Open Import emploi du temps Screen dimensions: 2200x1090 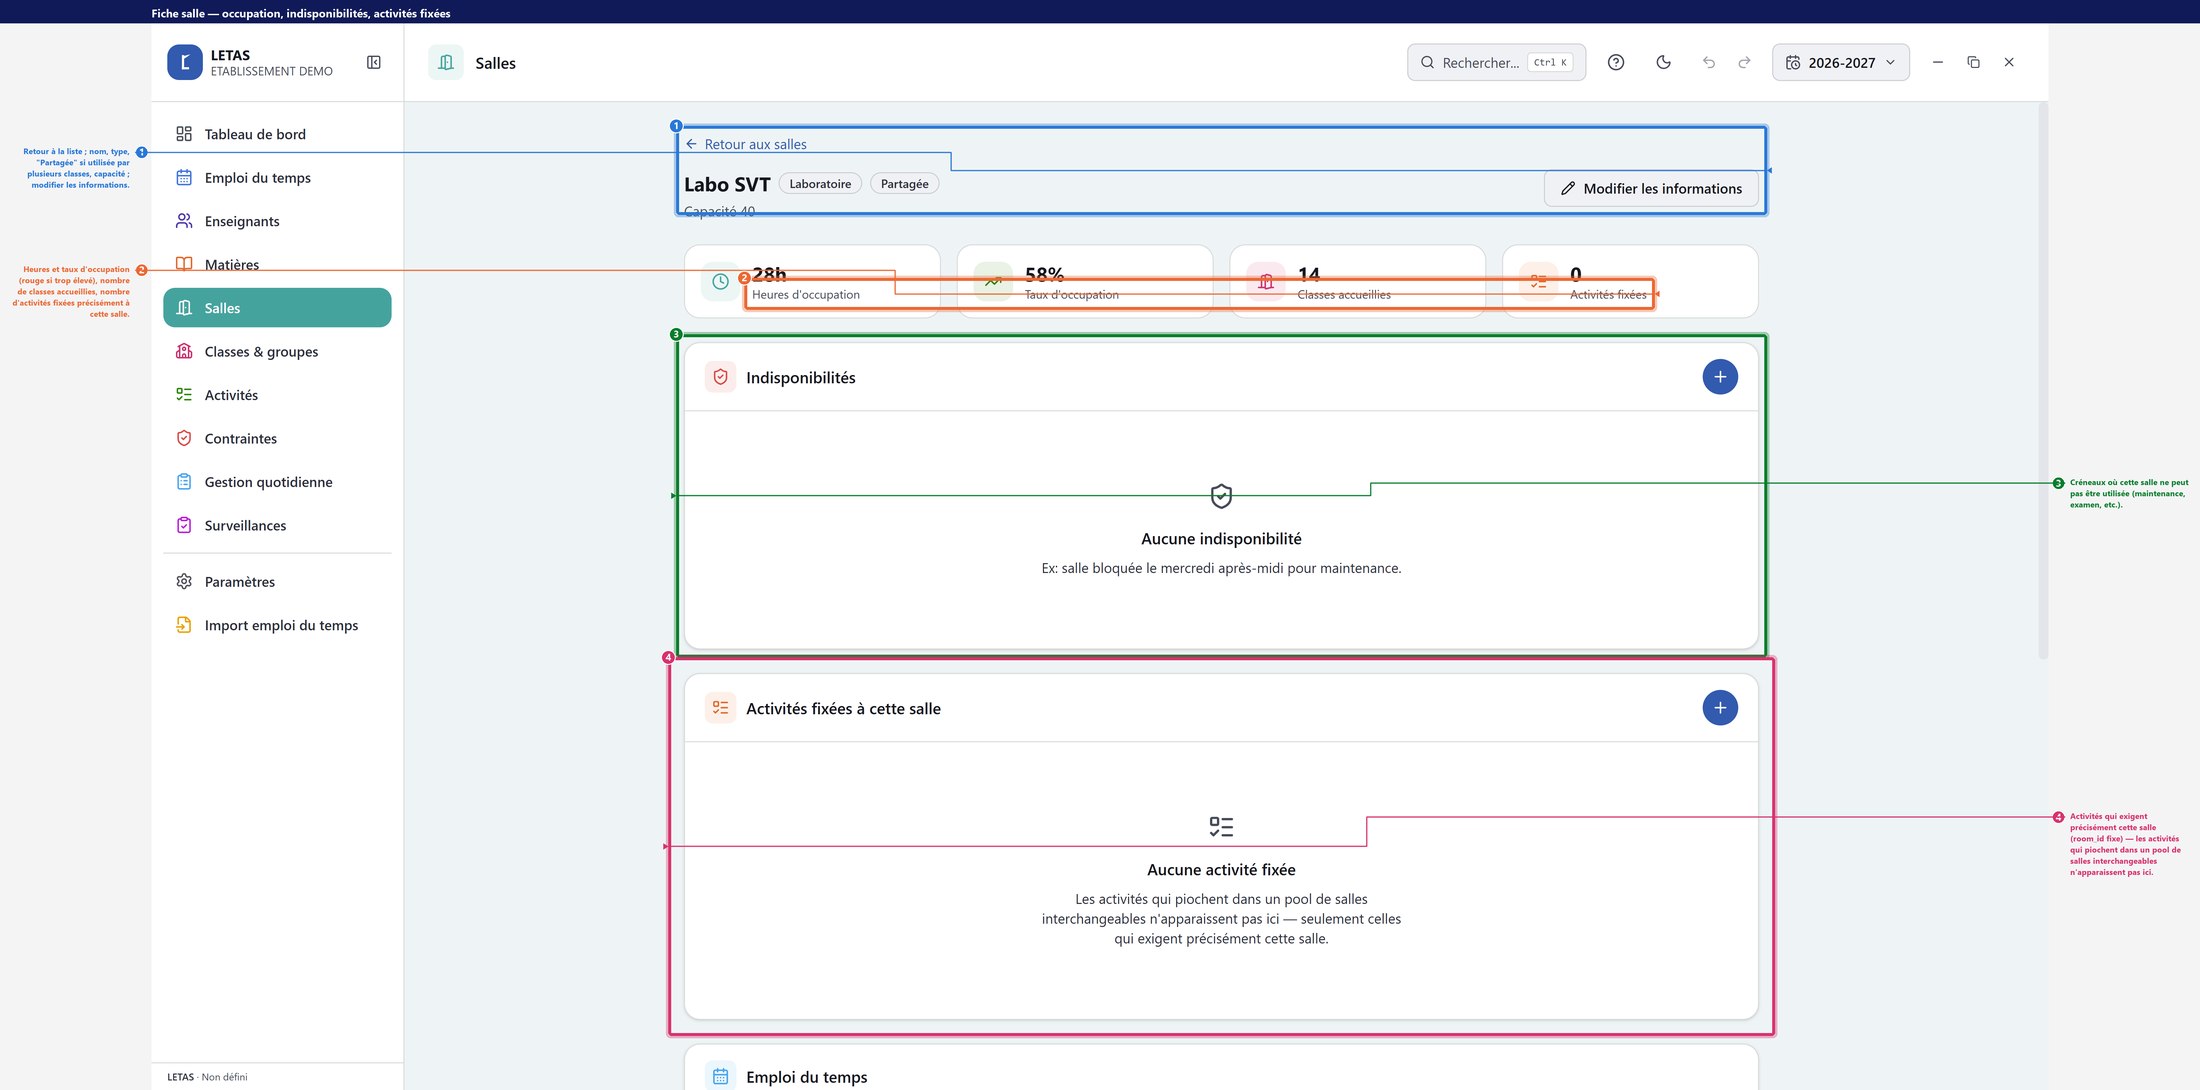coord(277,625)
